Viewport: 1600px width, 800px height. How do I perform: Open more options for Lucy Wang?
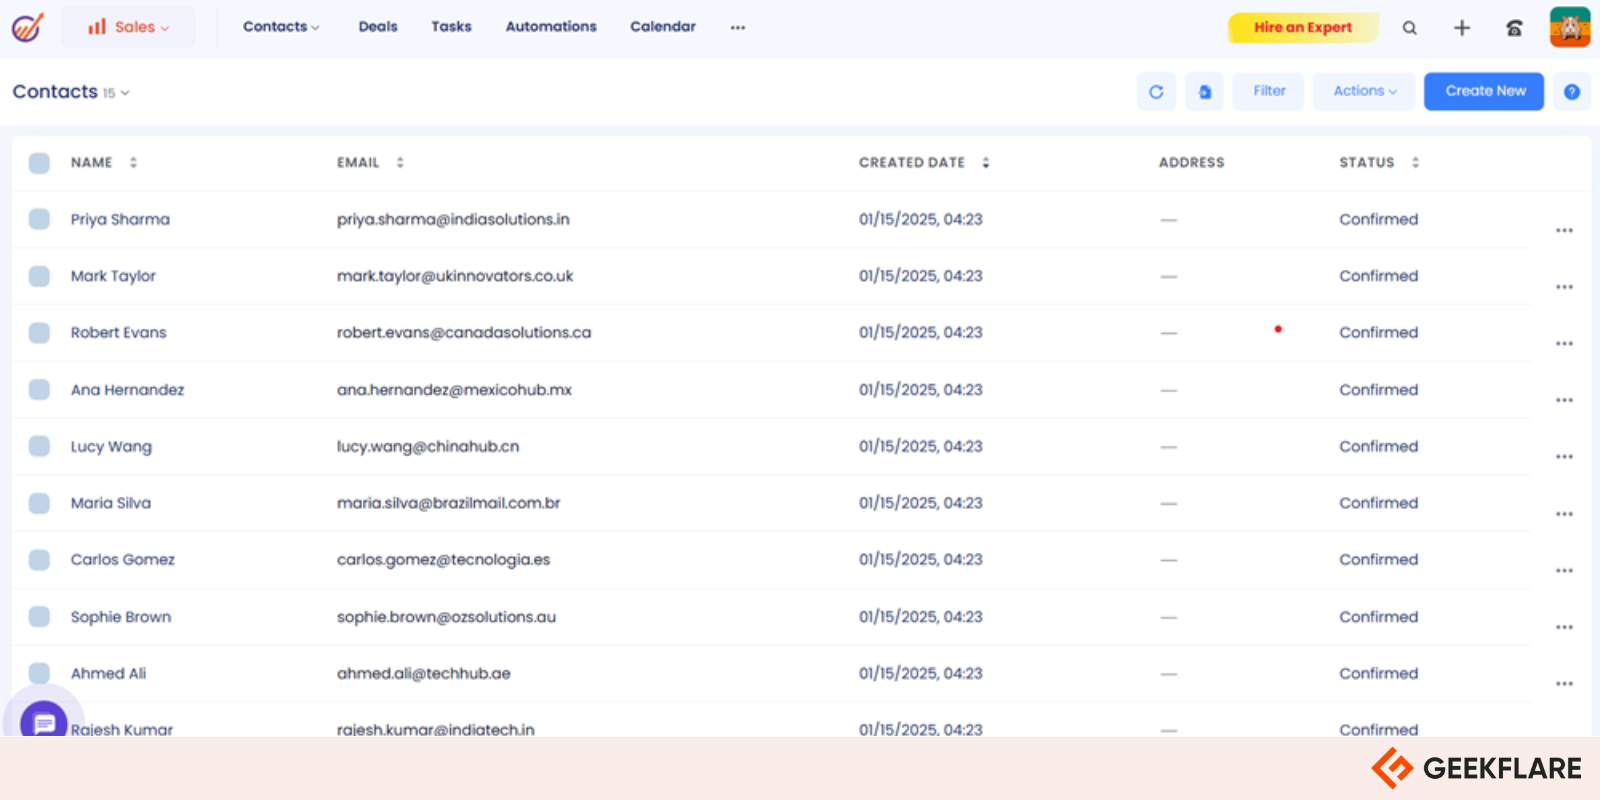click(x=1564, y=457)
